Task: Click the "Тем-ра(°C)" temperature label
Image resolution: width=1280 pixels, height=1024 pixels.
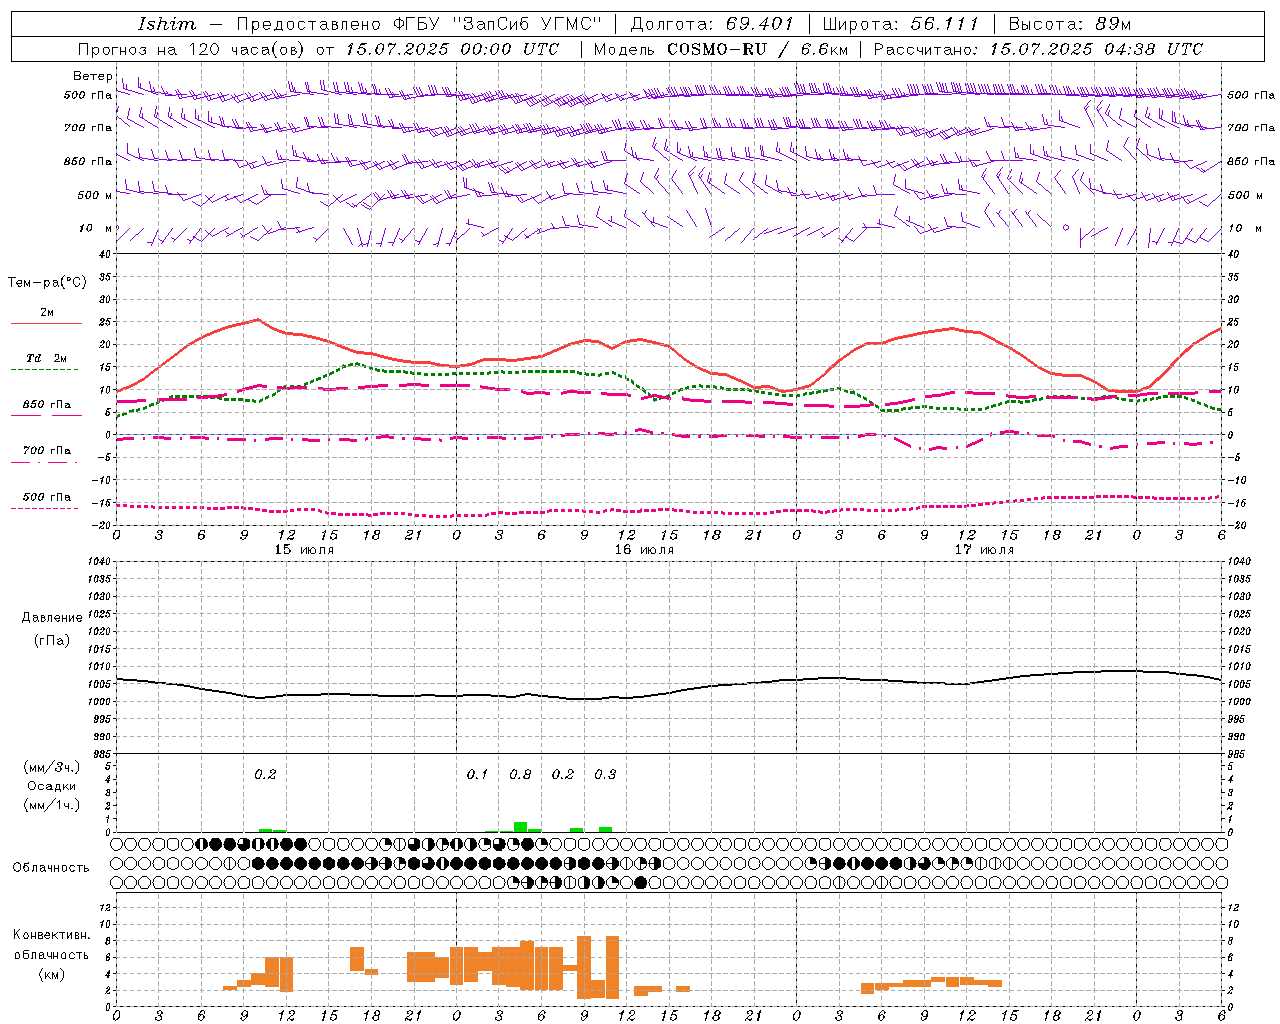Action: 47,283
